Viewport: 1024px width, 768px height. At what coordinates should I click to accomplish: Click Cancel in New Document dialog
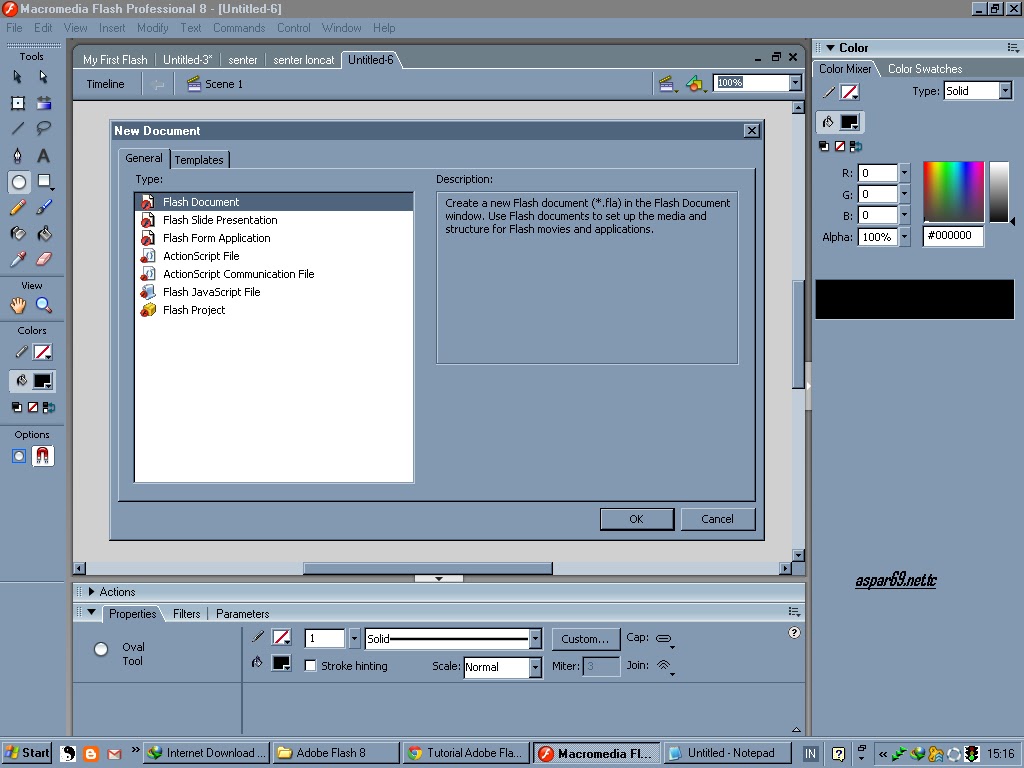717,519
